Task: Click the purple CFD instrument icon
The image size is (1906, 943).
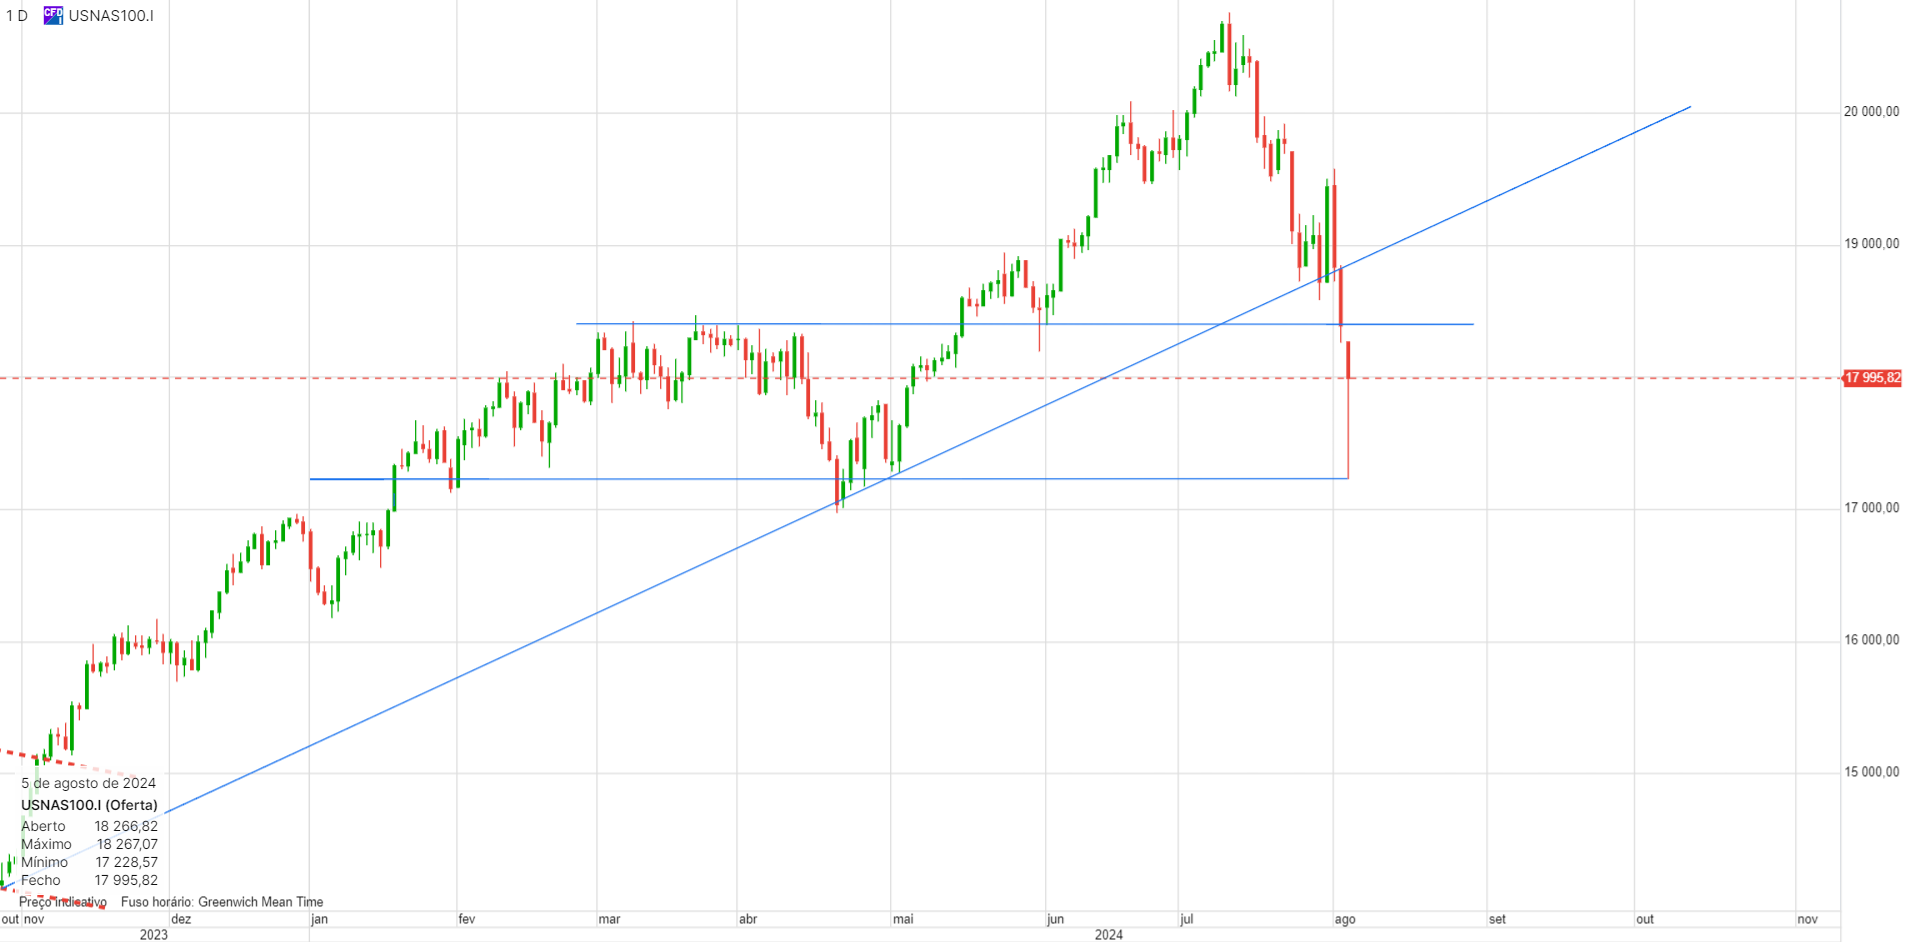Action: 53,15
